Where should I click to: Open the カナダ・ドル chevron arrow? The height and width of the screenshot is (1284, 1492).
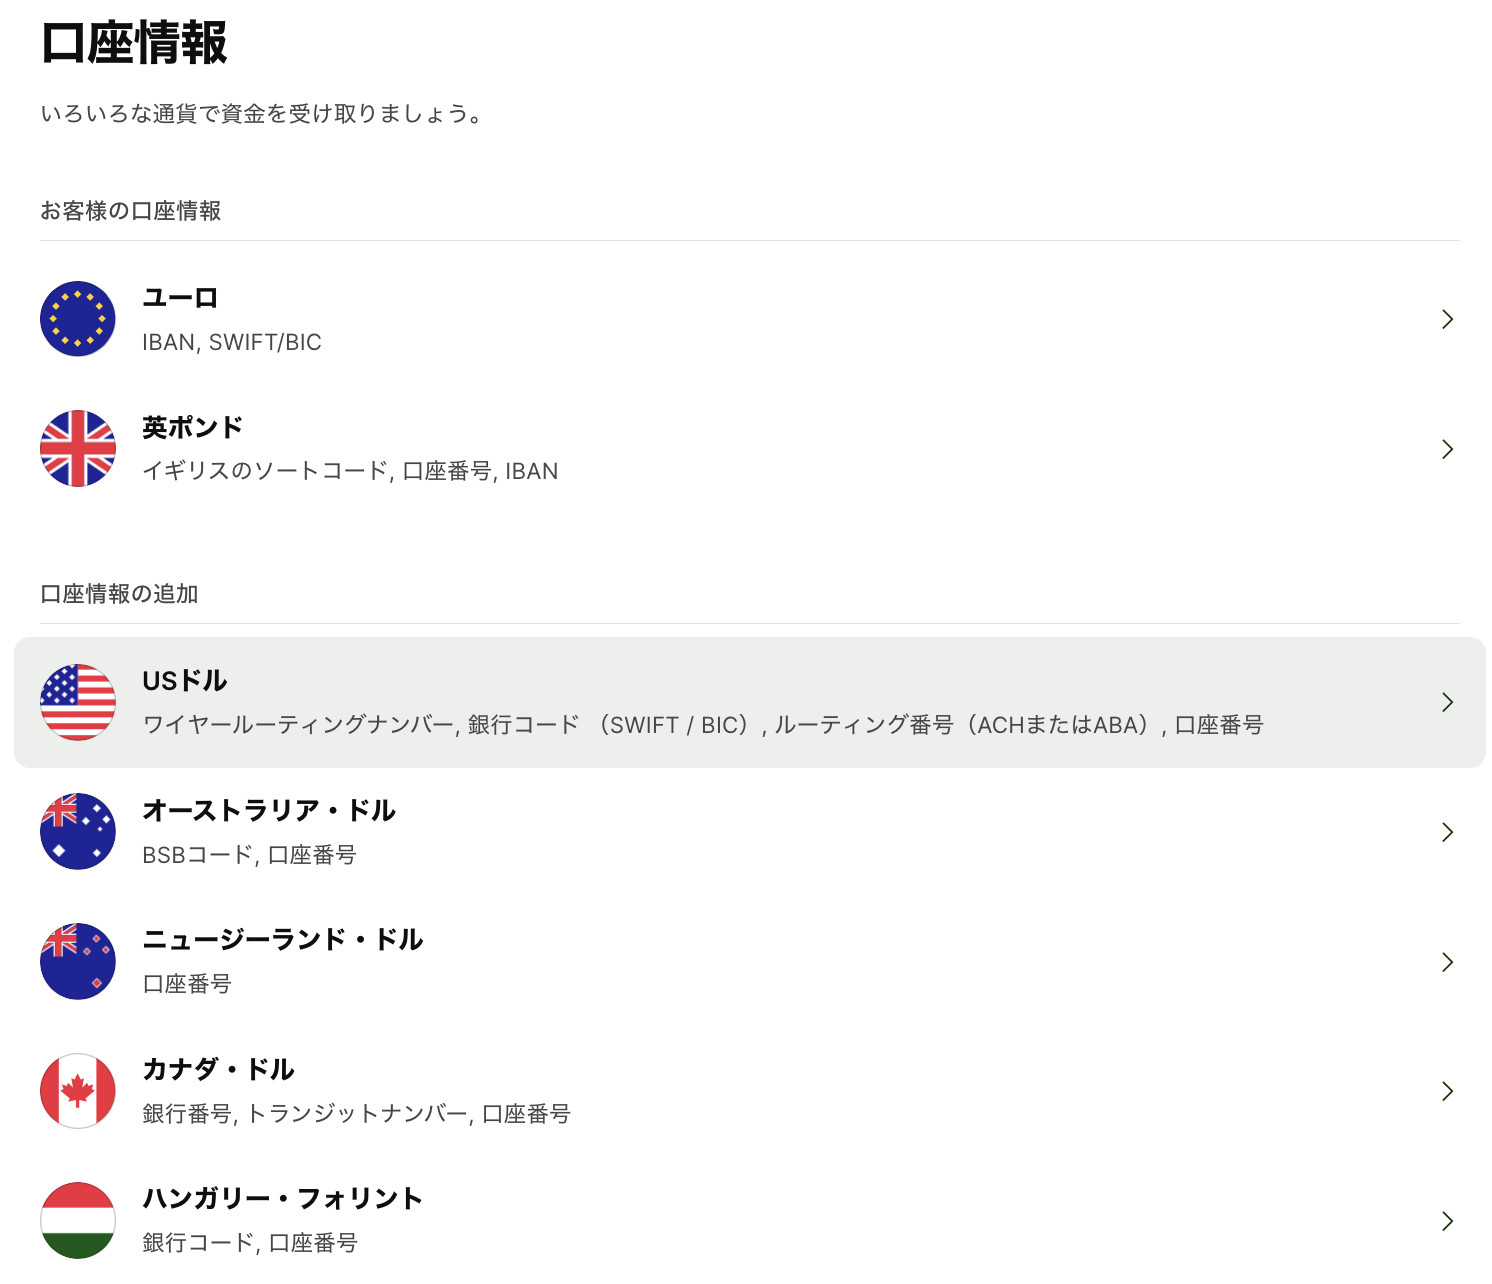click(1447, 1091)
